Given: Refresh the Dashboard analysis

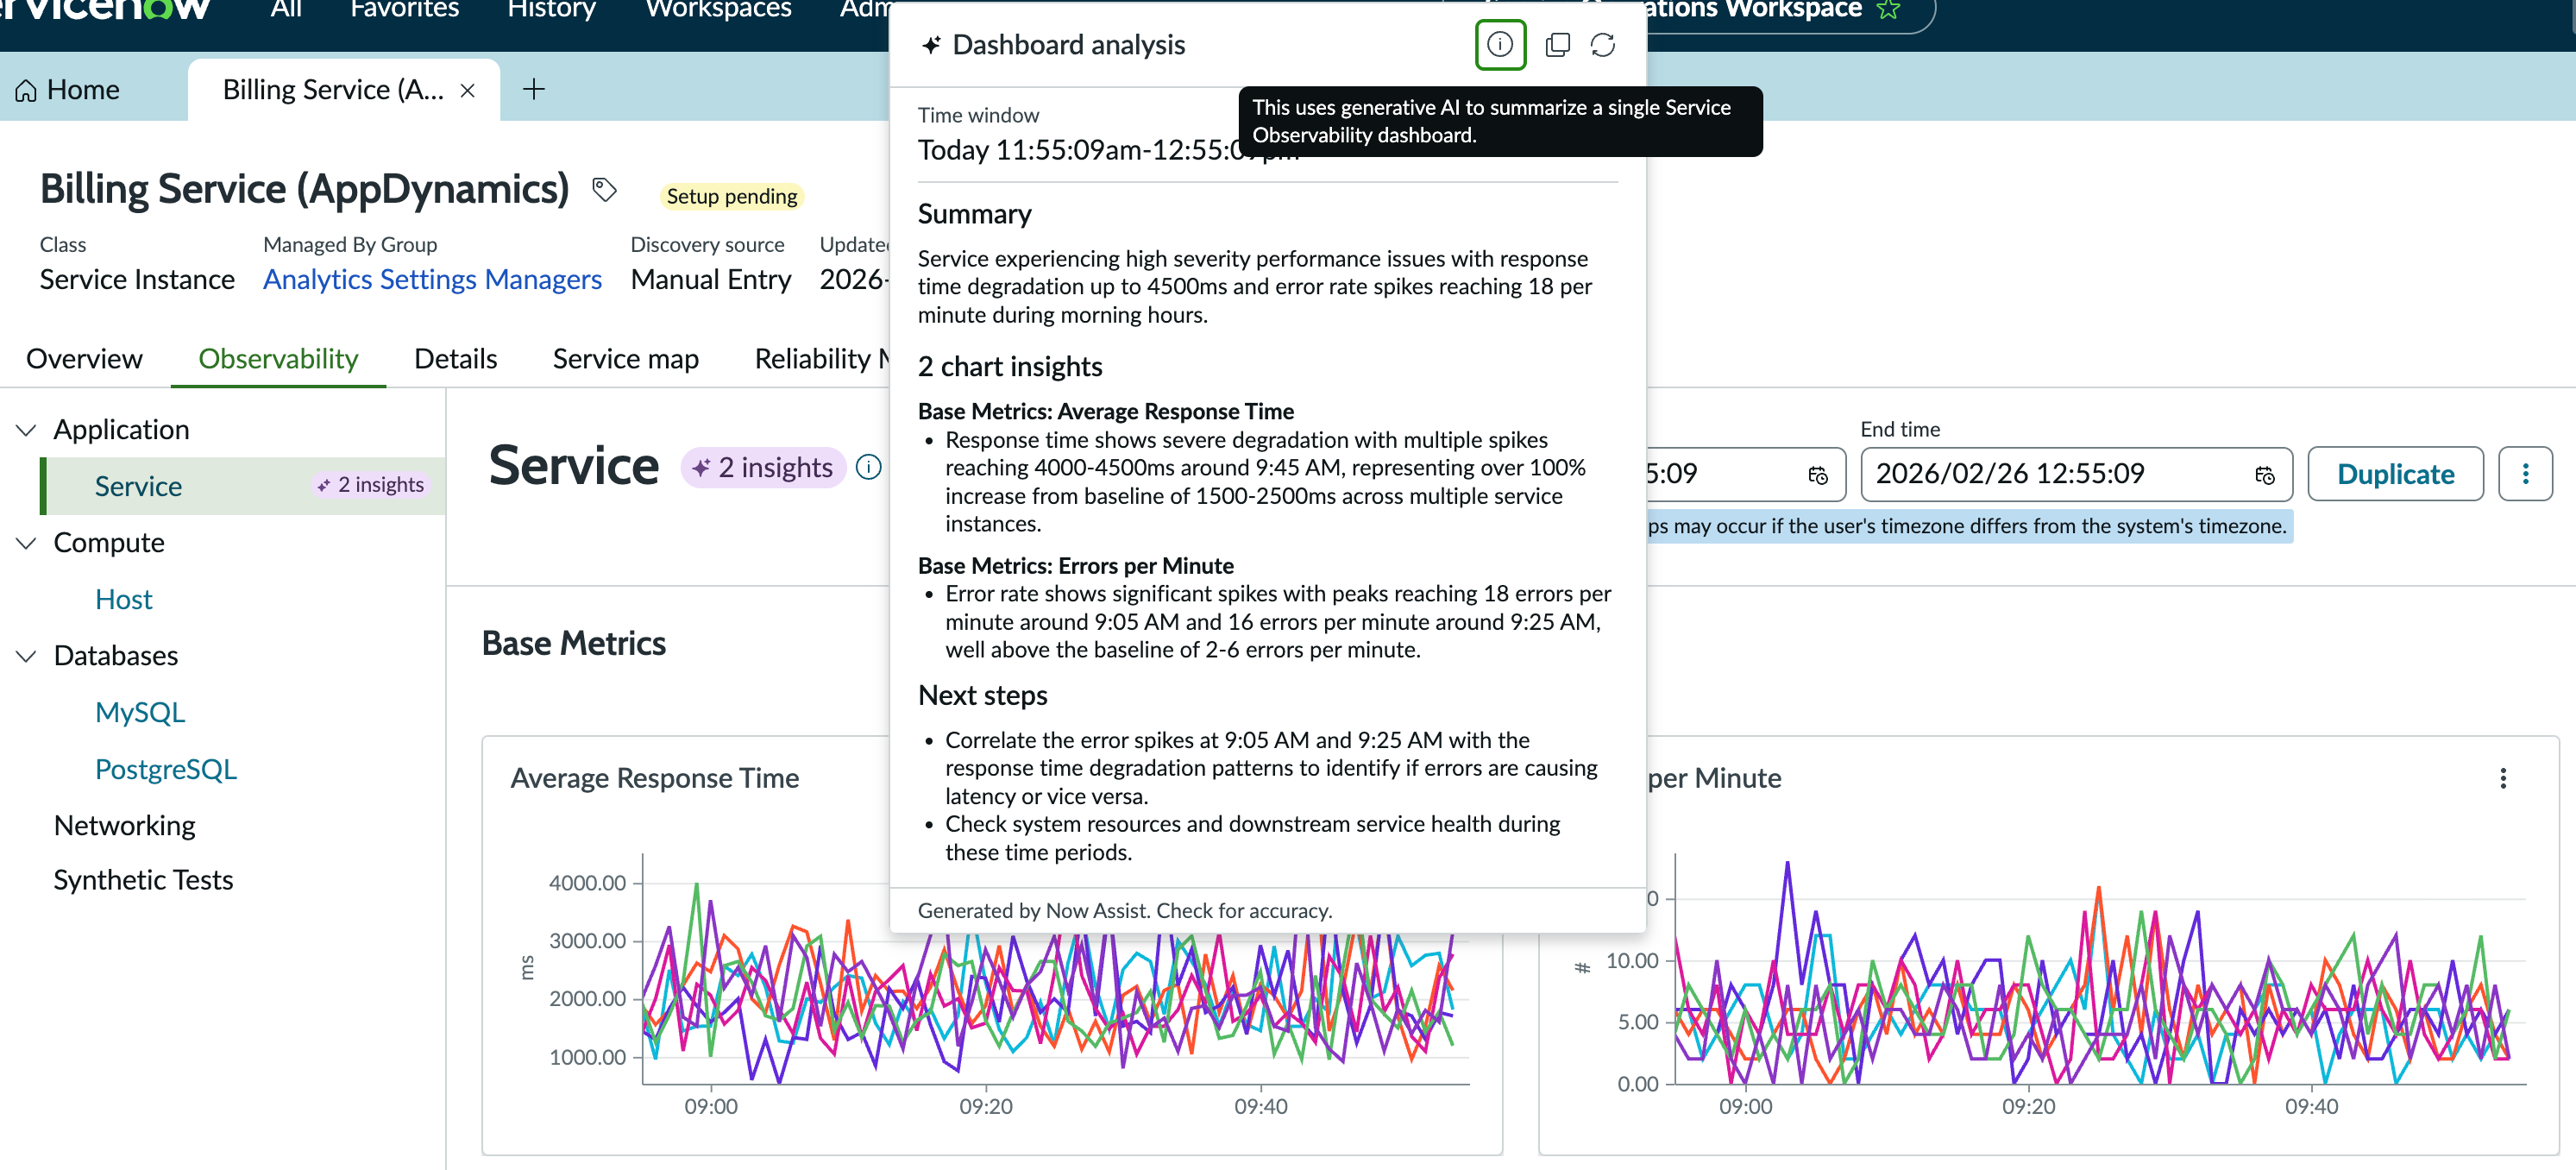Looking at the screenshot, I should click(x=1602, y=45).
